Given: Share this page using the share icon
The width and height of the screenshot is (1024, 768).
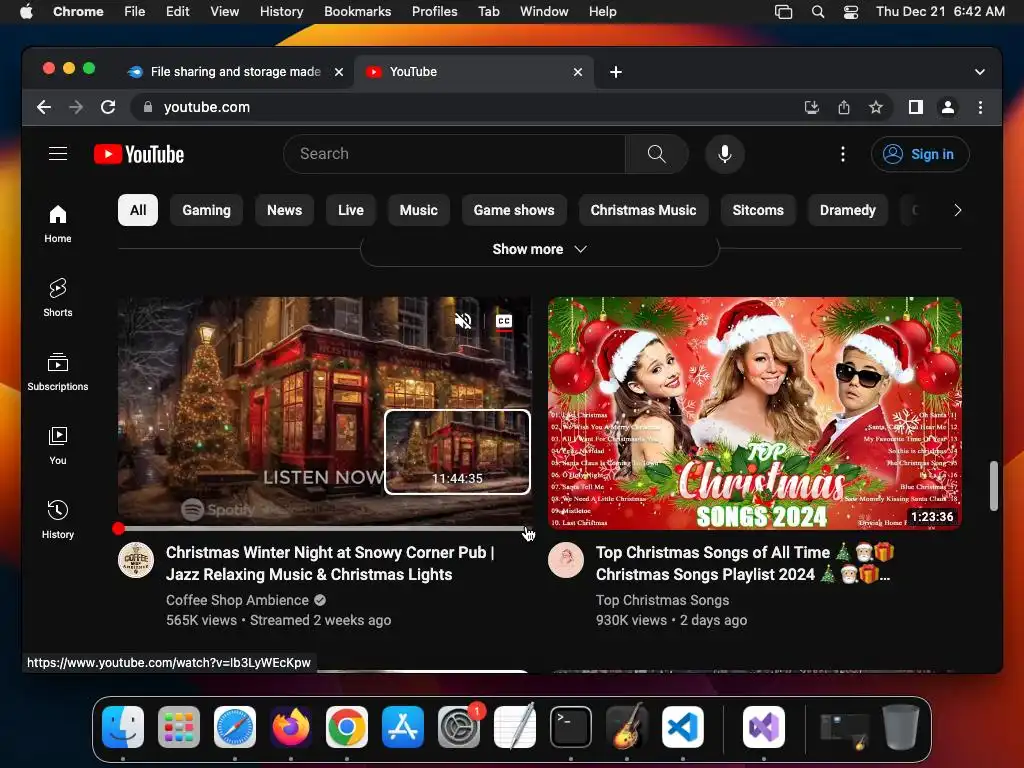Looking at the screenshot, I should click(844, 107).
